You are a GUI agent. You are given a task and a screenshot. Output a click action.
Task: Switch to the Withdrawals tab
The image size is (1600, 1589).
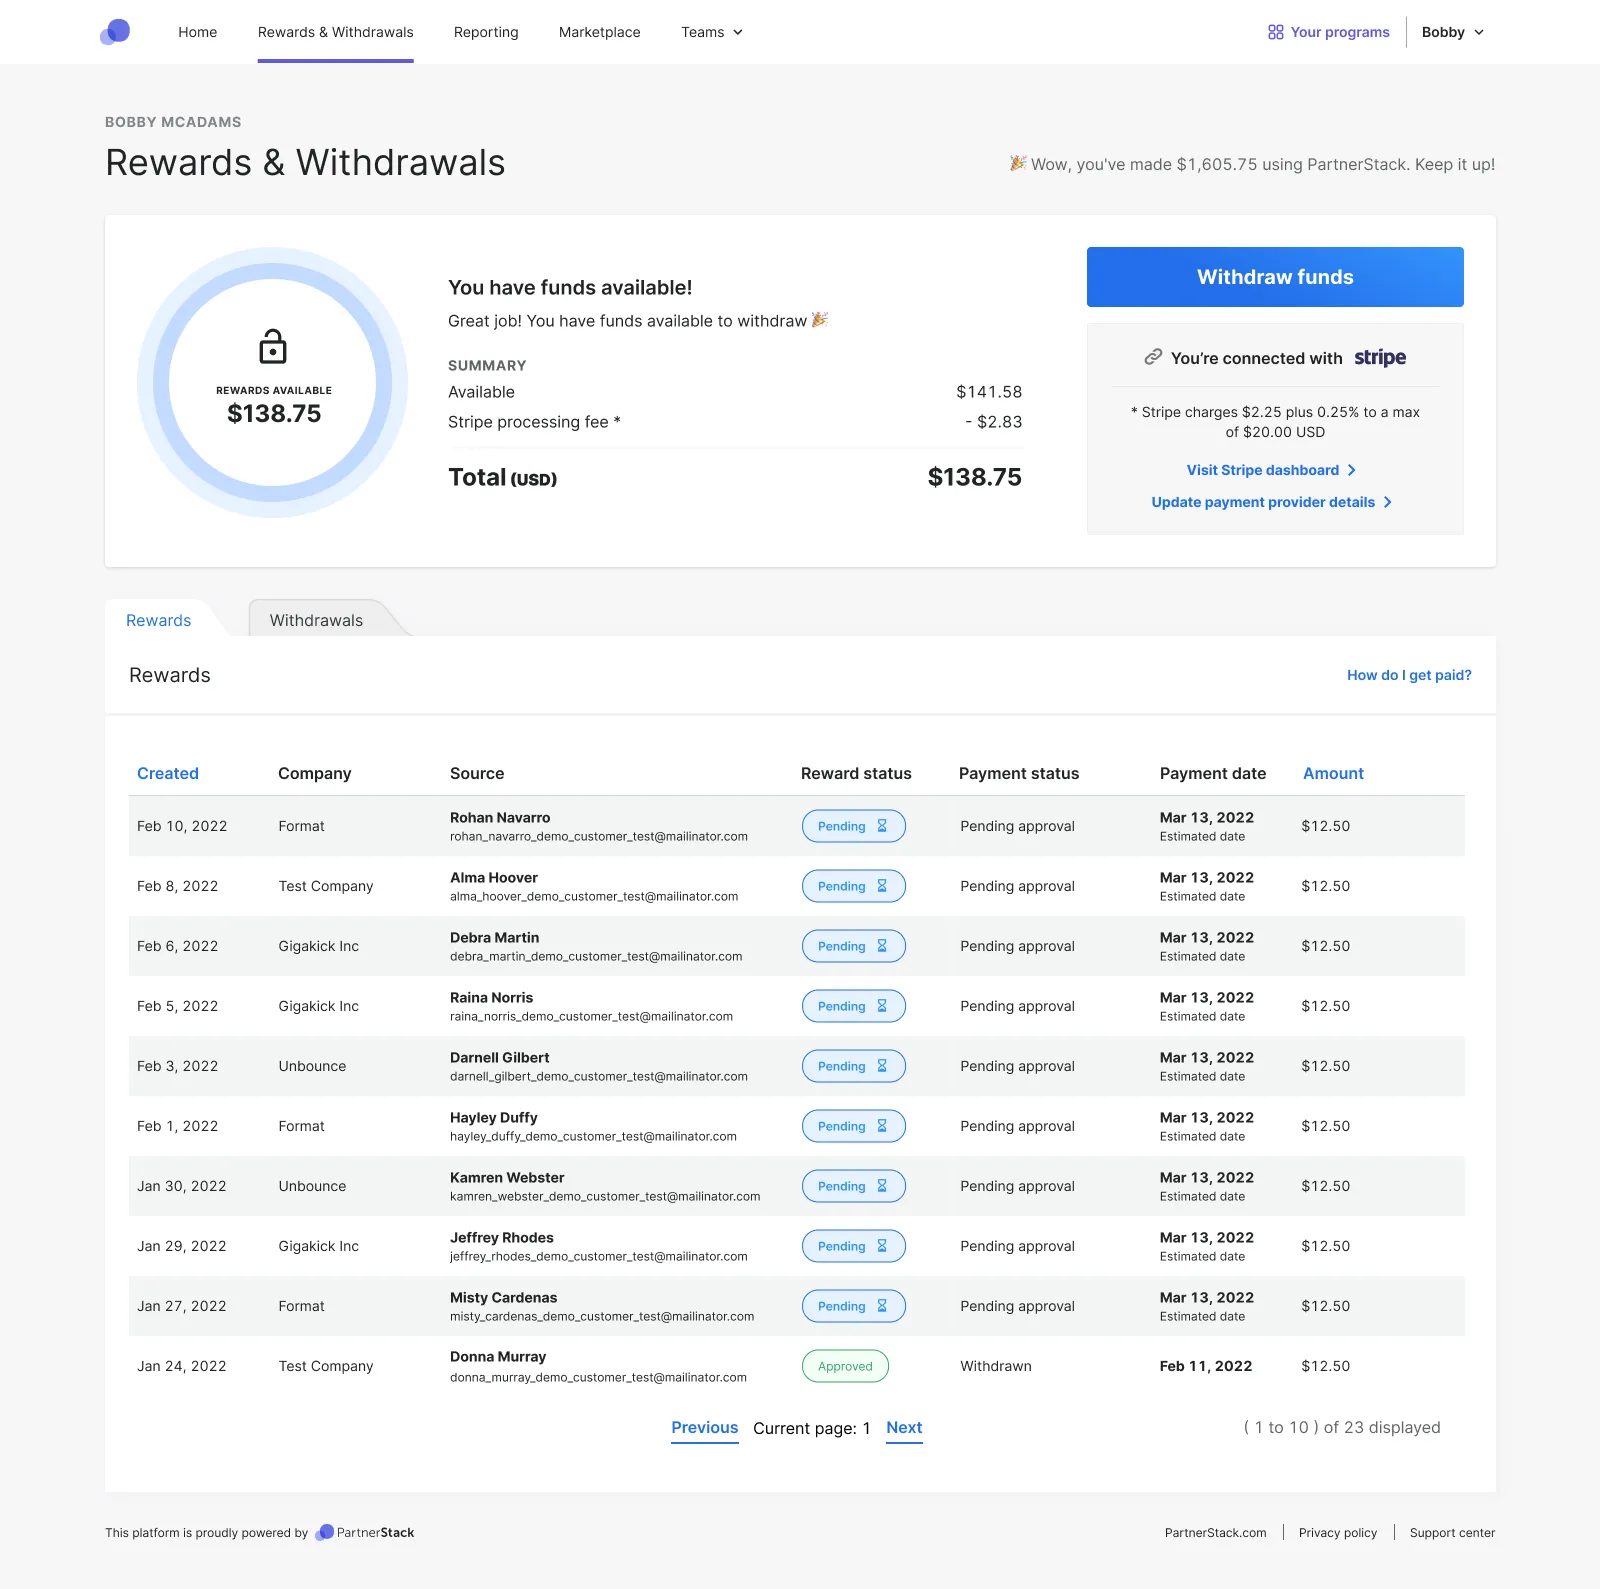tap(316, 620)
